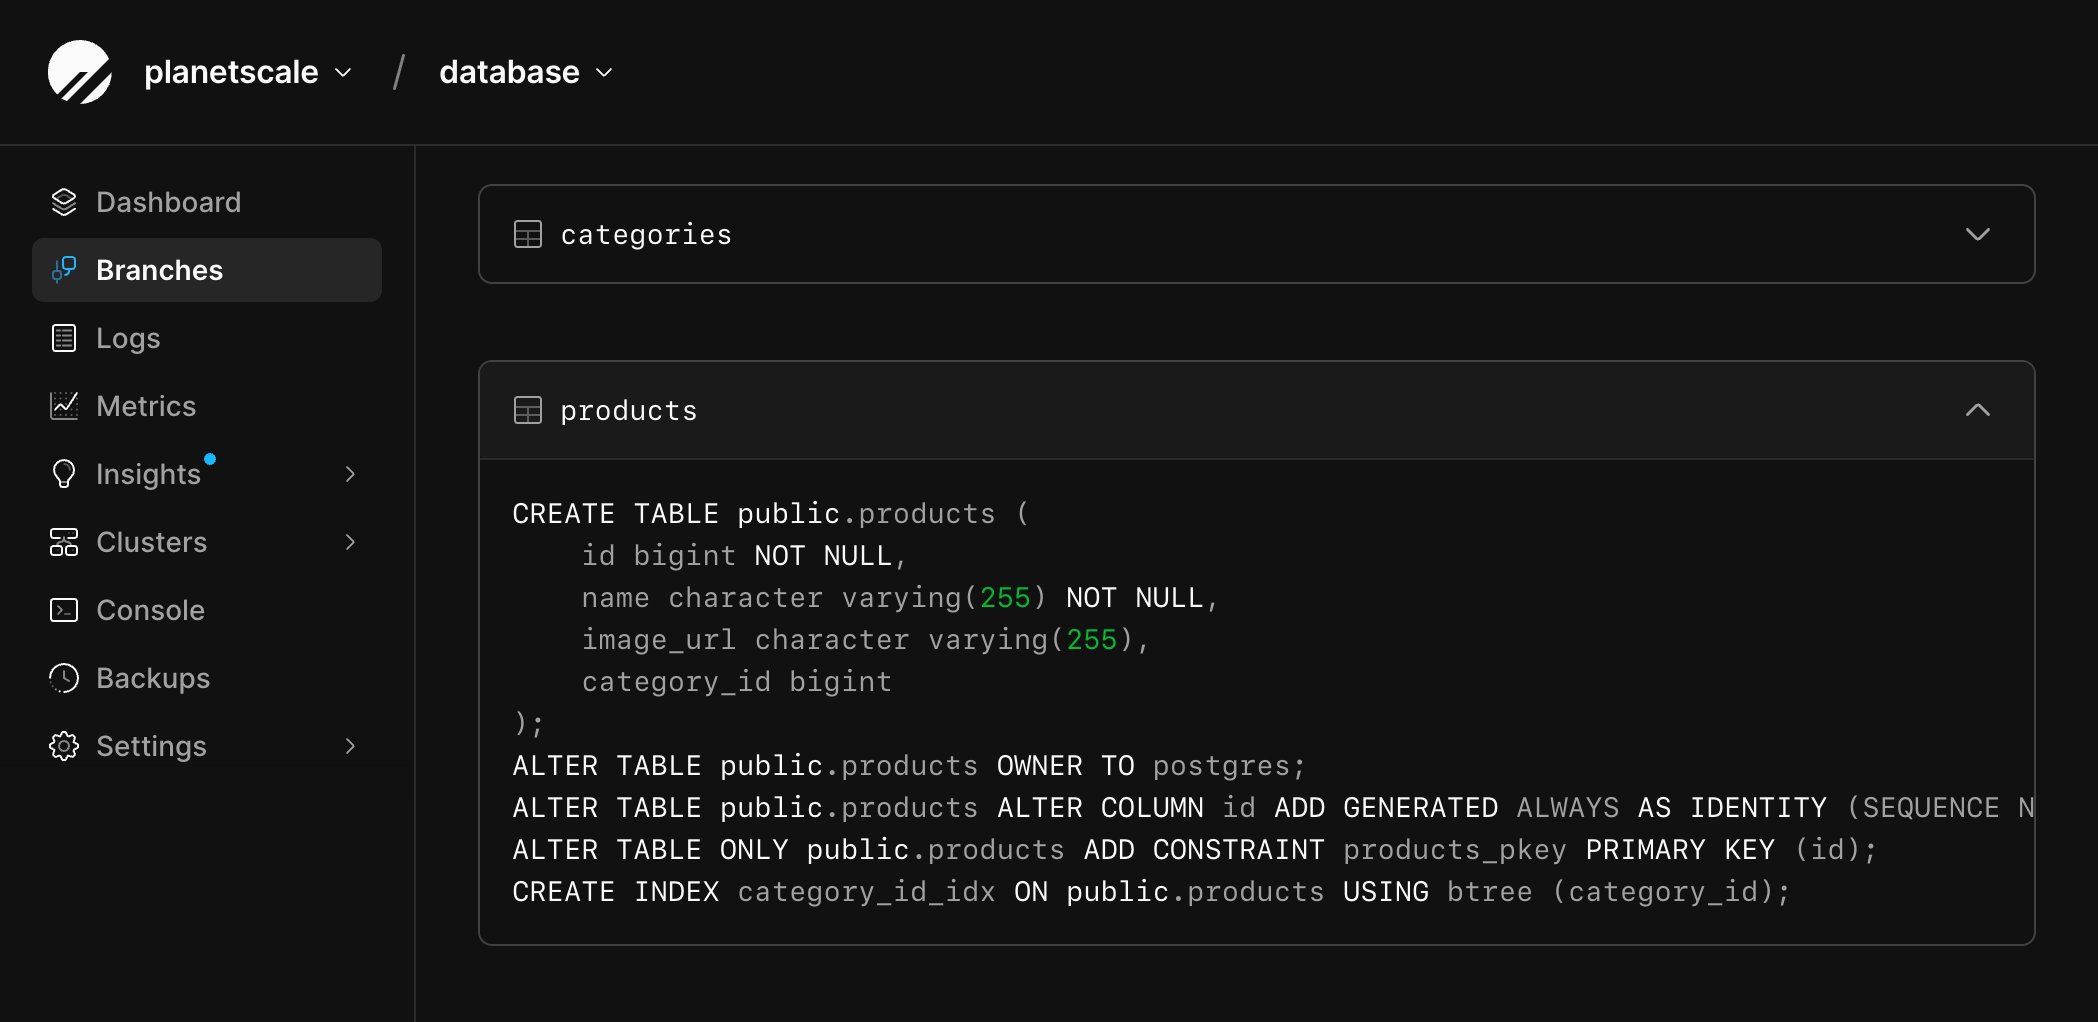Click the Insights lightbulb icon
This screenshot has width=2098, height=1022.
pyautogui.click(x=64, y=474)
